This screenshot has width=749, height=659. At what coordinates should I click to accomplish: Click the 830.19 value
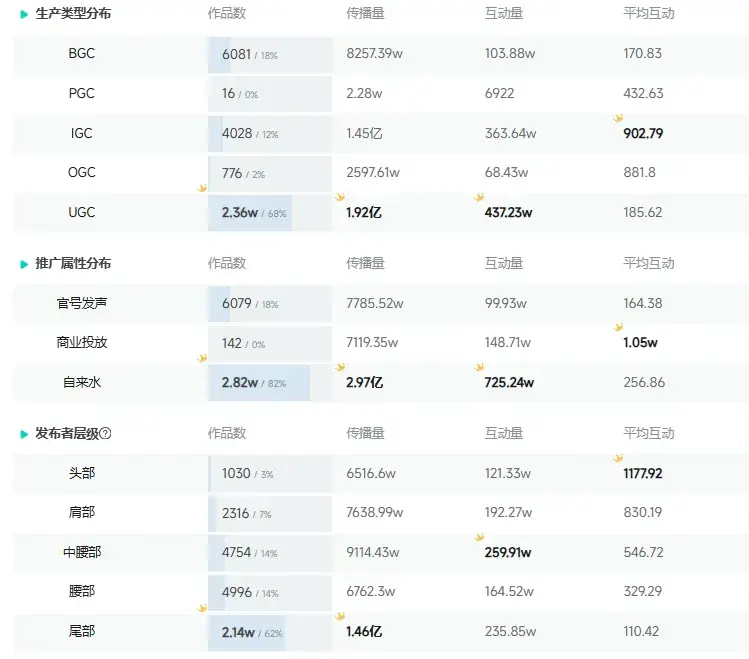tap(642, 512)
